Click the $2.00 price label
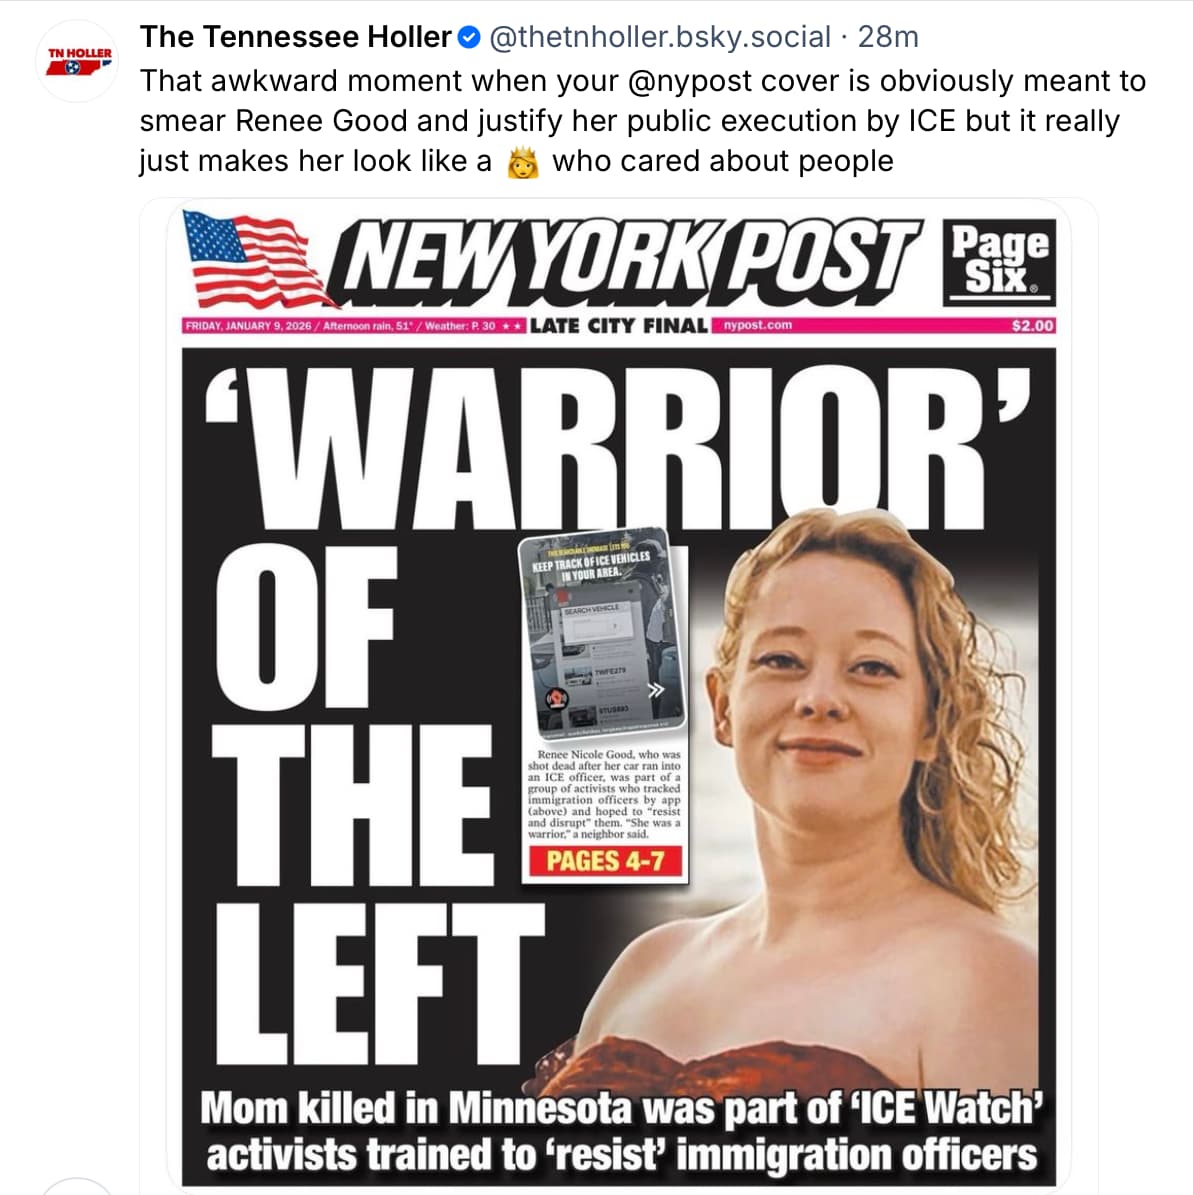 pos(1032,325)
